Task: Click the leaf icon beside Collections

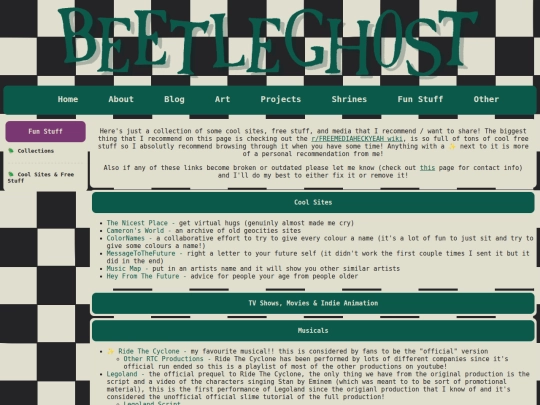Action: 11,150
